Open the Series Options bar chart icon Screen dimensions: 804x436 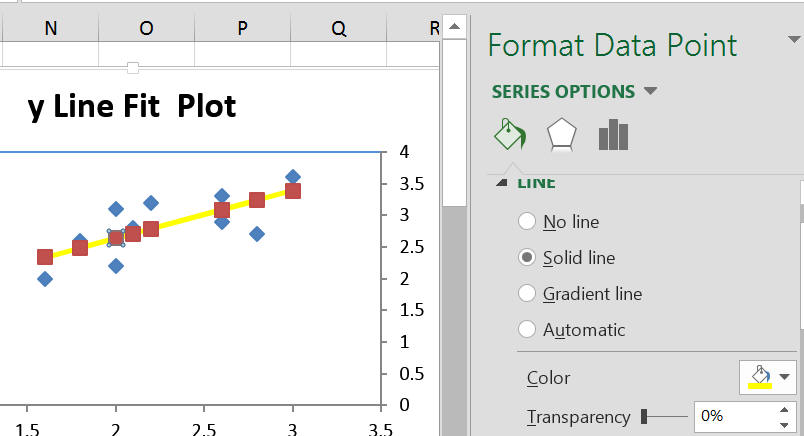[x=613, y=135]
